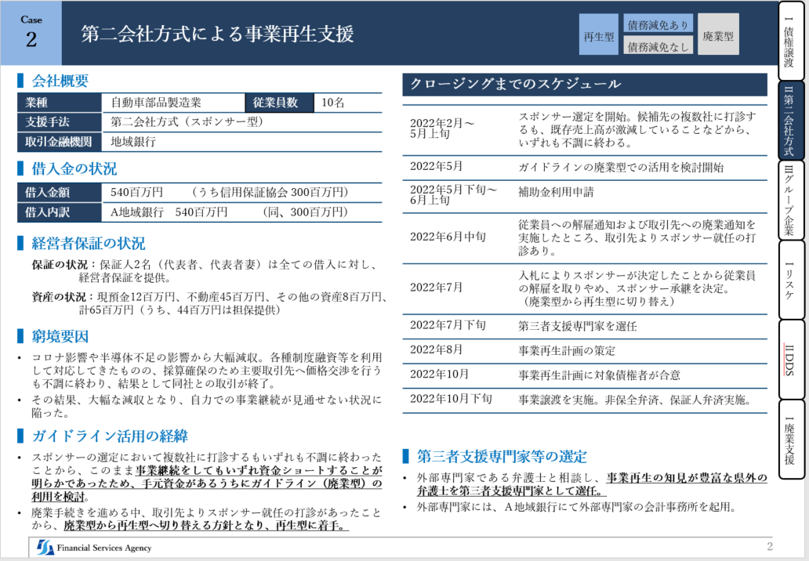Select the date 2022年2月〜5月上旬

click(x=442, y=129)
